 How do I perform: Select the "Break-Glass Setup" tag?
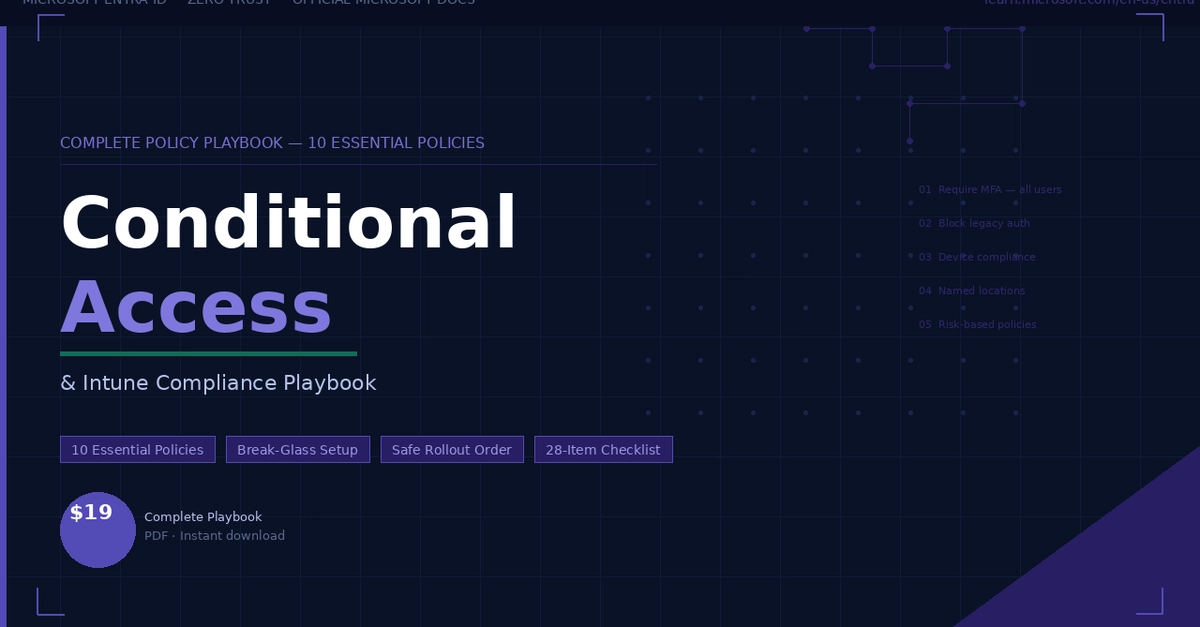pos(298,450)
